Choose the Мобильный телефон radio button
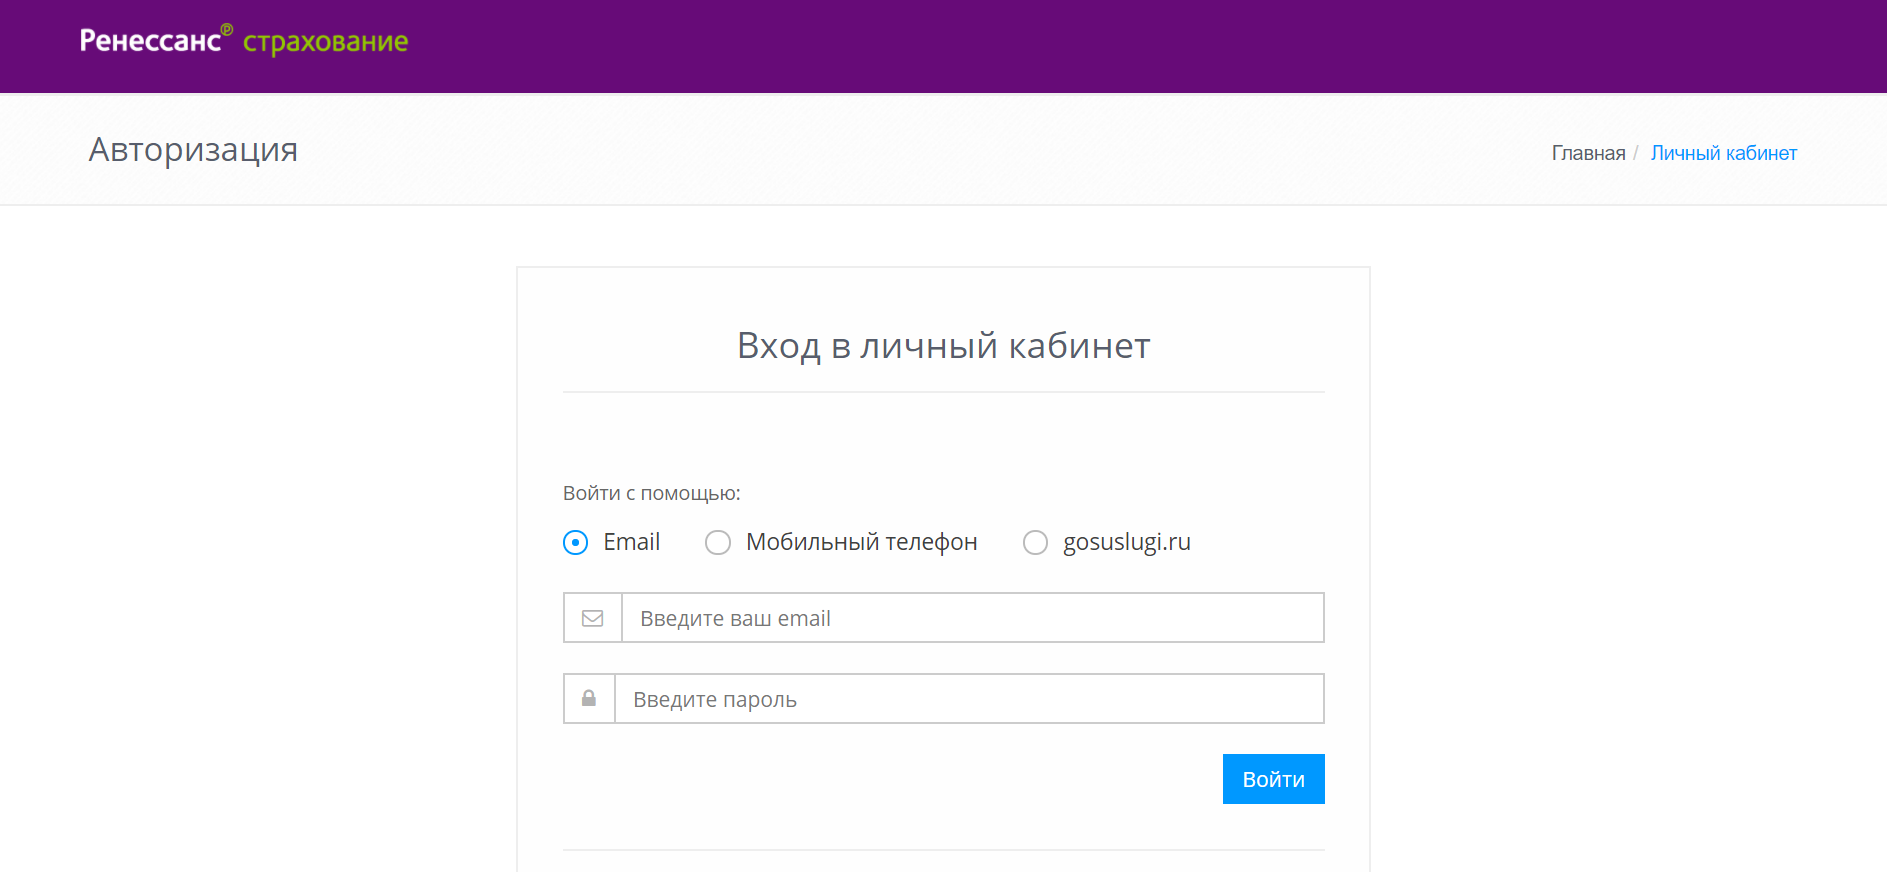Image resolution: width=1887 pixels, height=872 pixels. pyautogui.click(x=718, y=542)
